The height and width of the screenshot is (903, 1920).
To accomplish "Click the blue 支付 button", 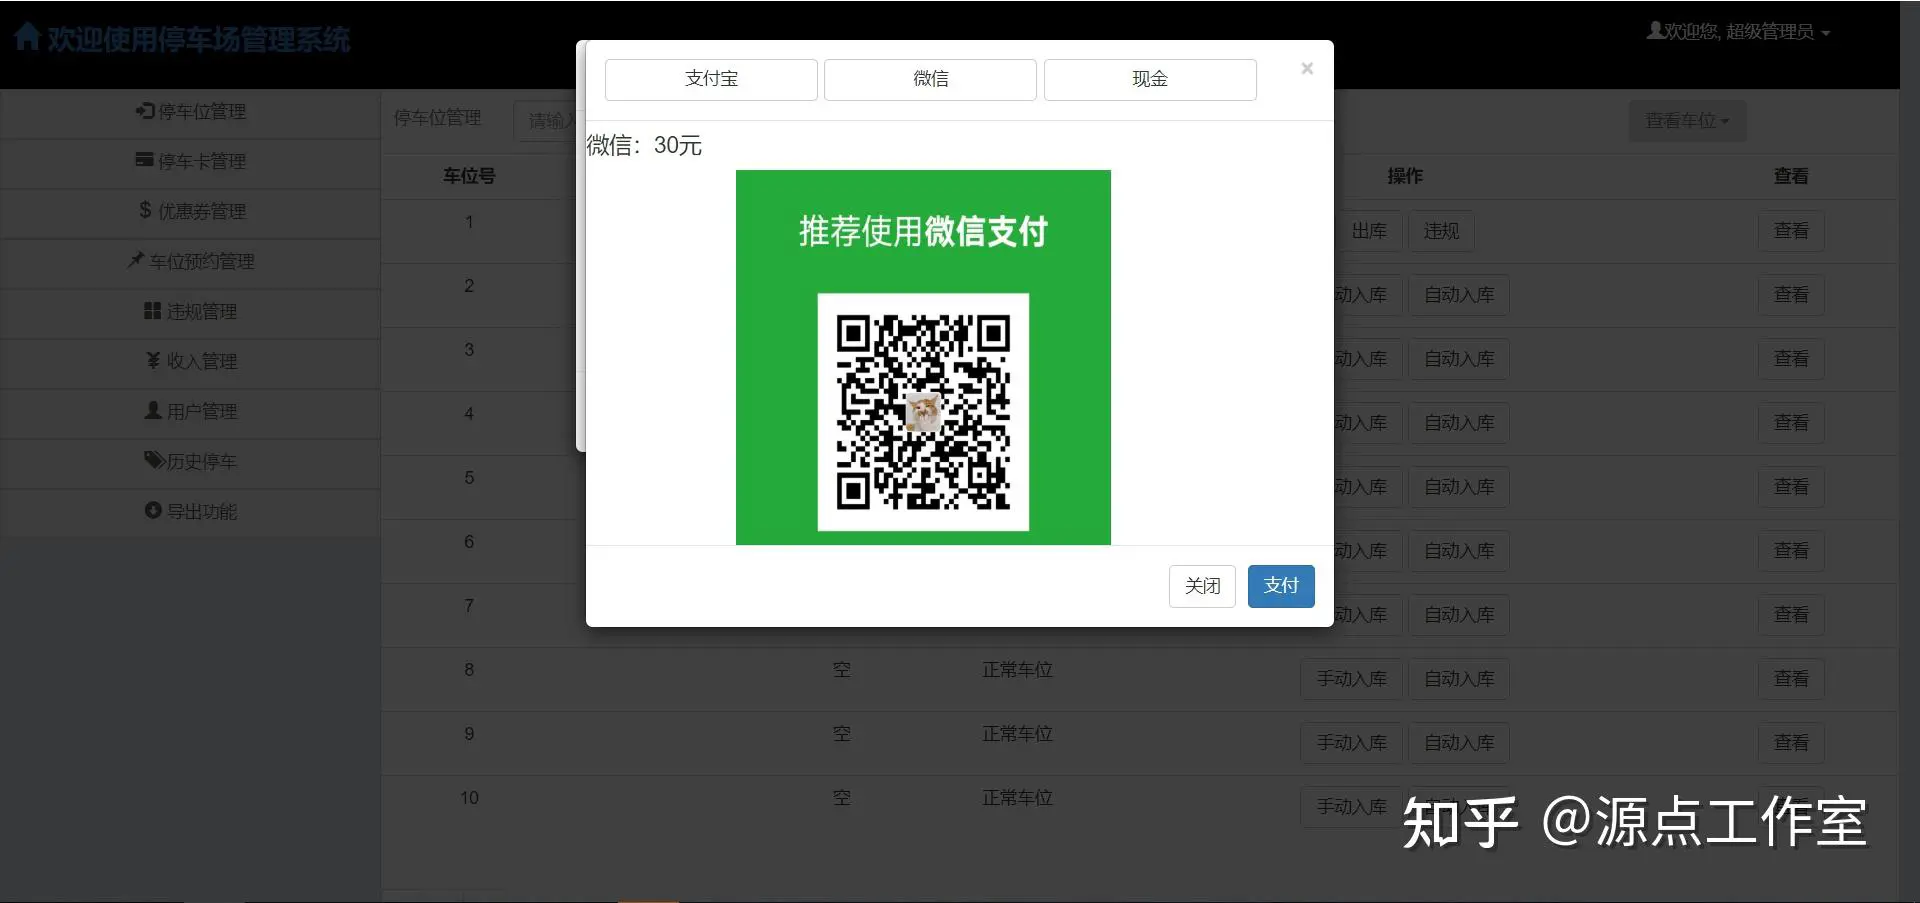I will 1281,586.
